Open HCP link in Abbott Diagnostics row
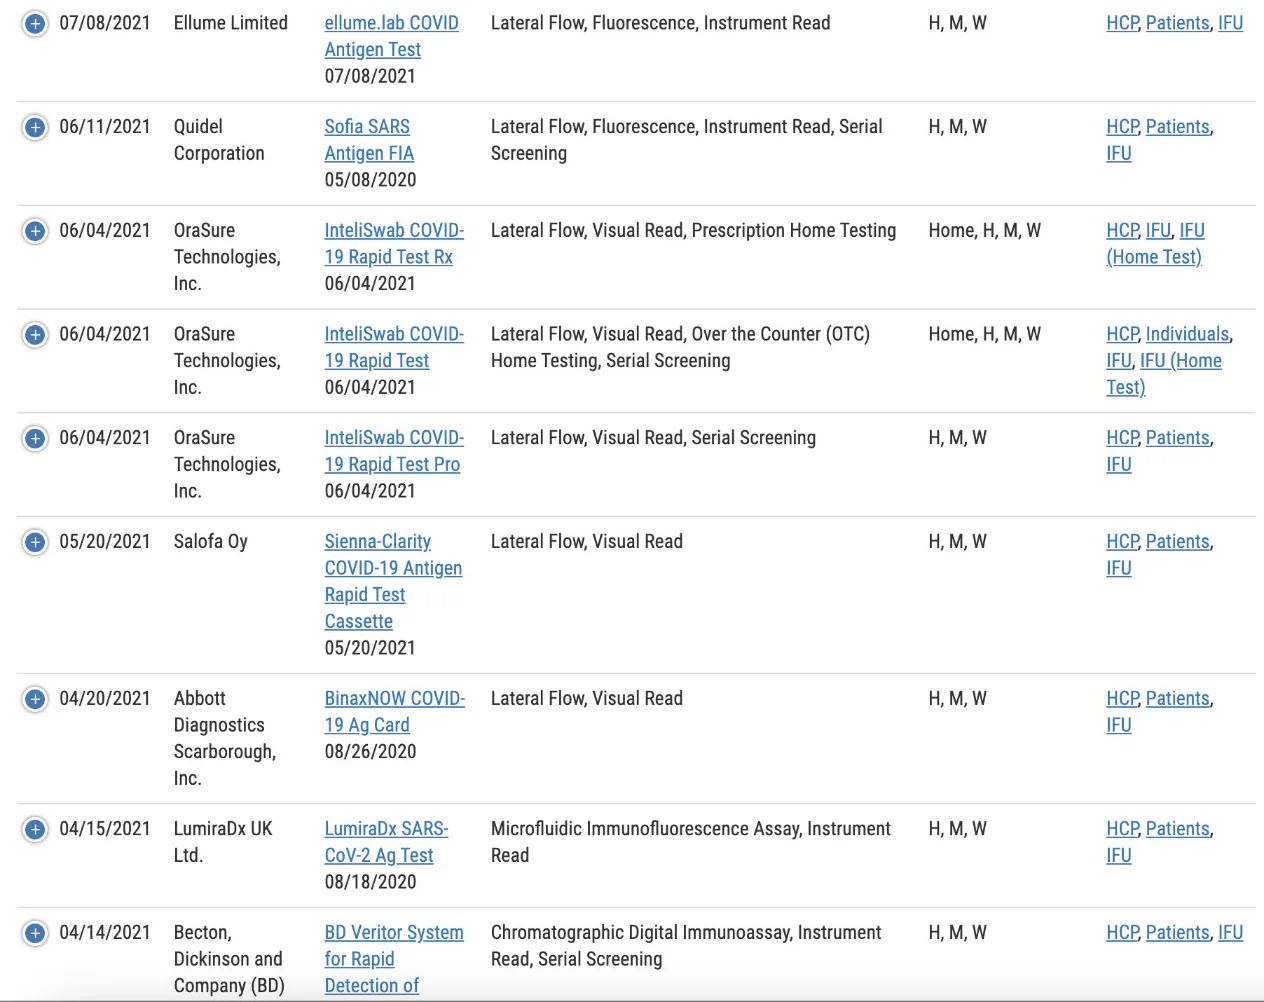This screenshot has width=1264, height=1002. [x=1122, y=699]
